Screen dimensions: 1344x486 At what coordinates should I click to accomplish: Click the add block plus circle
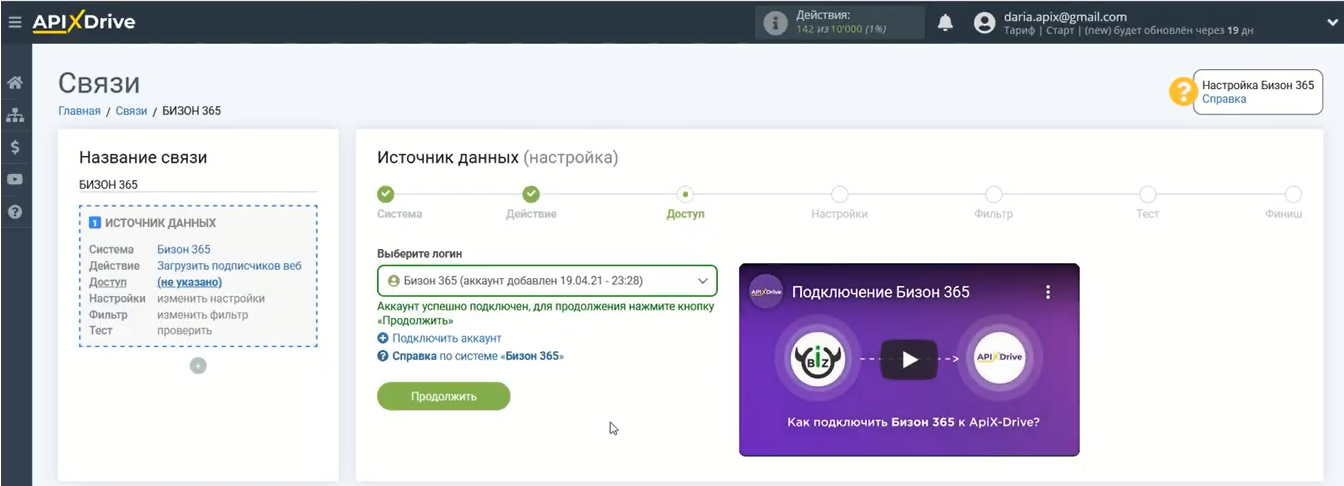point(198,365)
